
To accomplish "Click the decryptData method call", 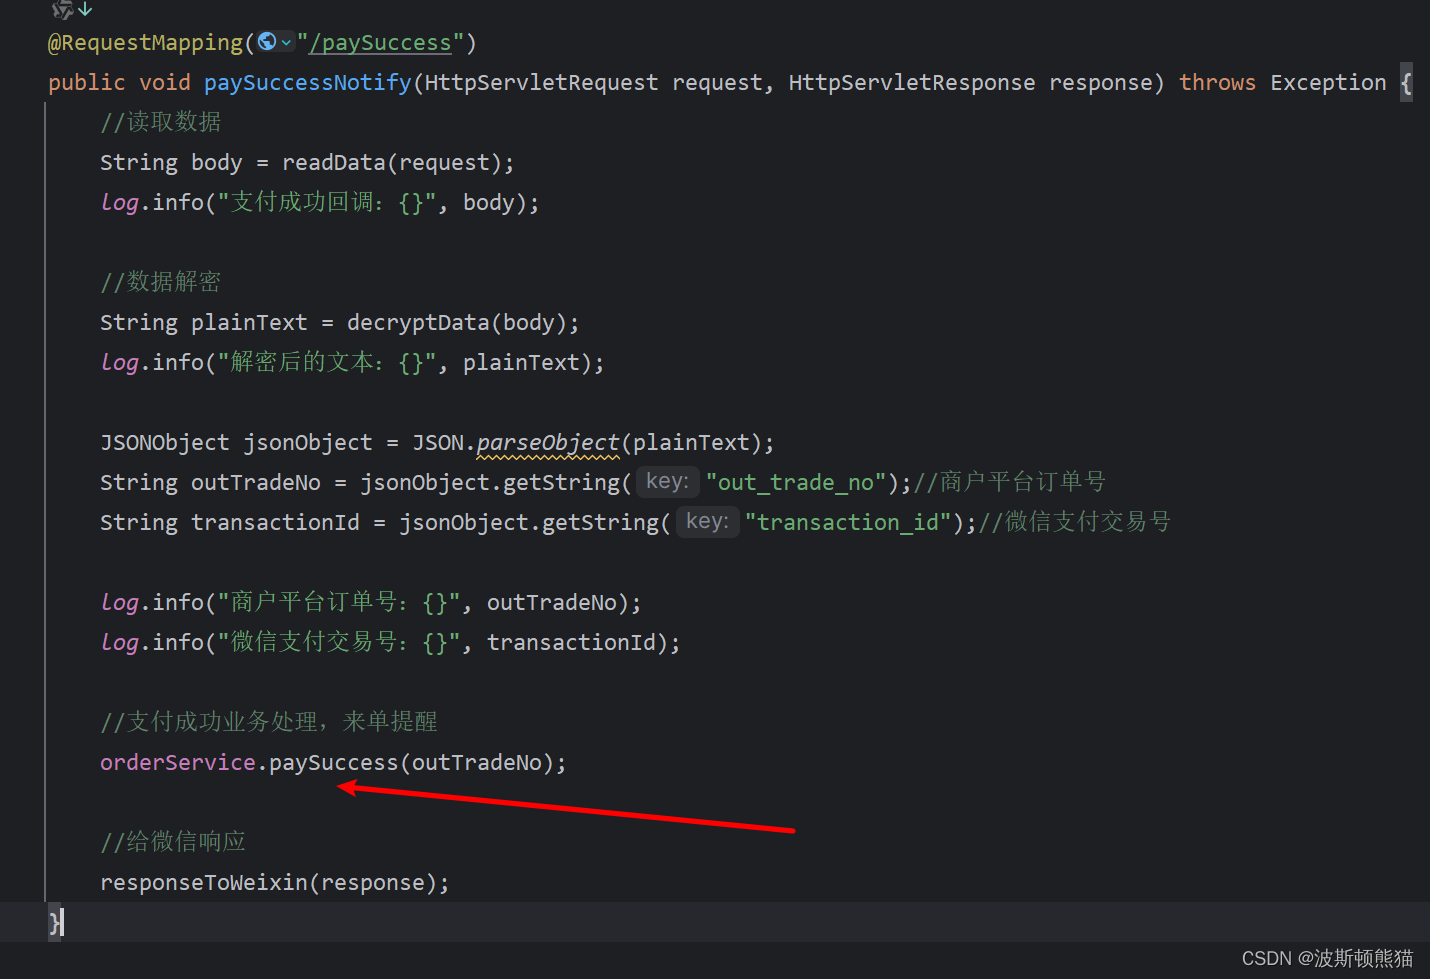I will point(418,323).
